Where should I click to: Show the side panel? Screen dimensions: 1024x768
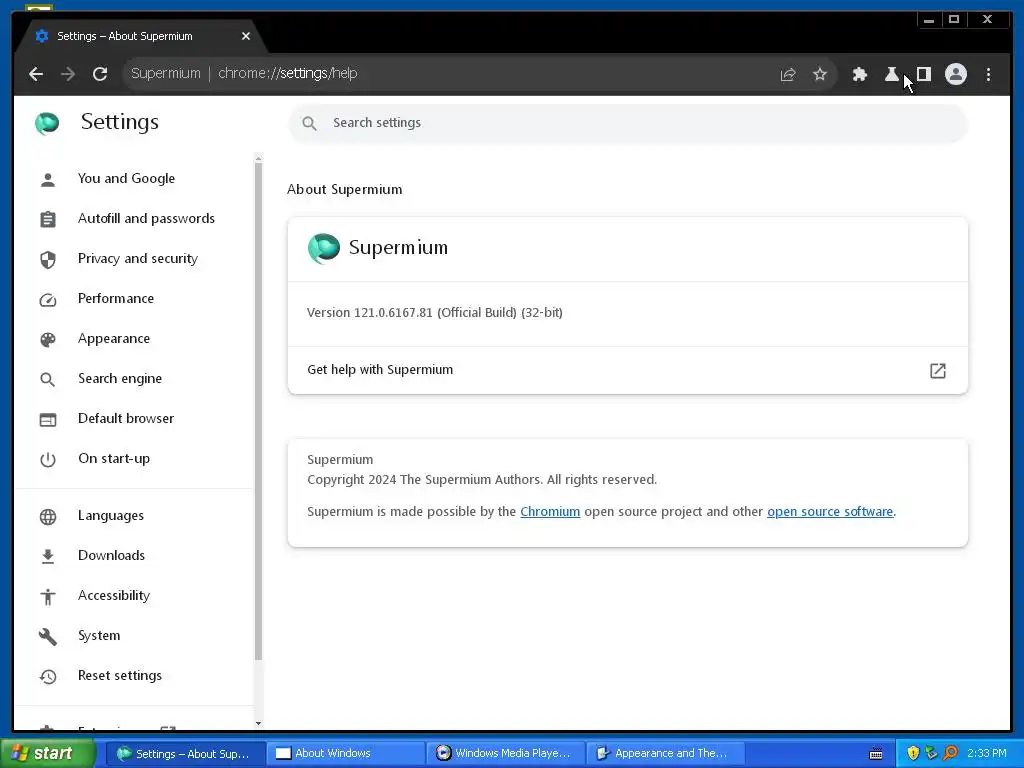[x=923, y=74]
